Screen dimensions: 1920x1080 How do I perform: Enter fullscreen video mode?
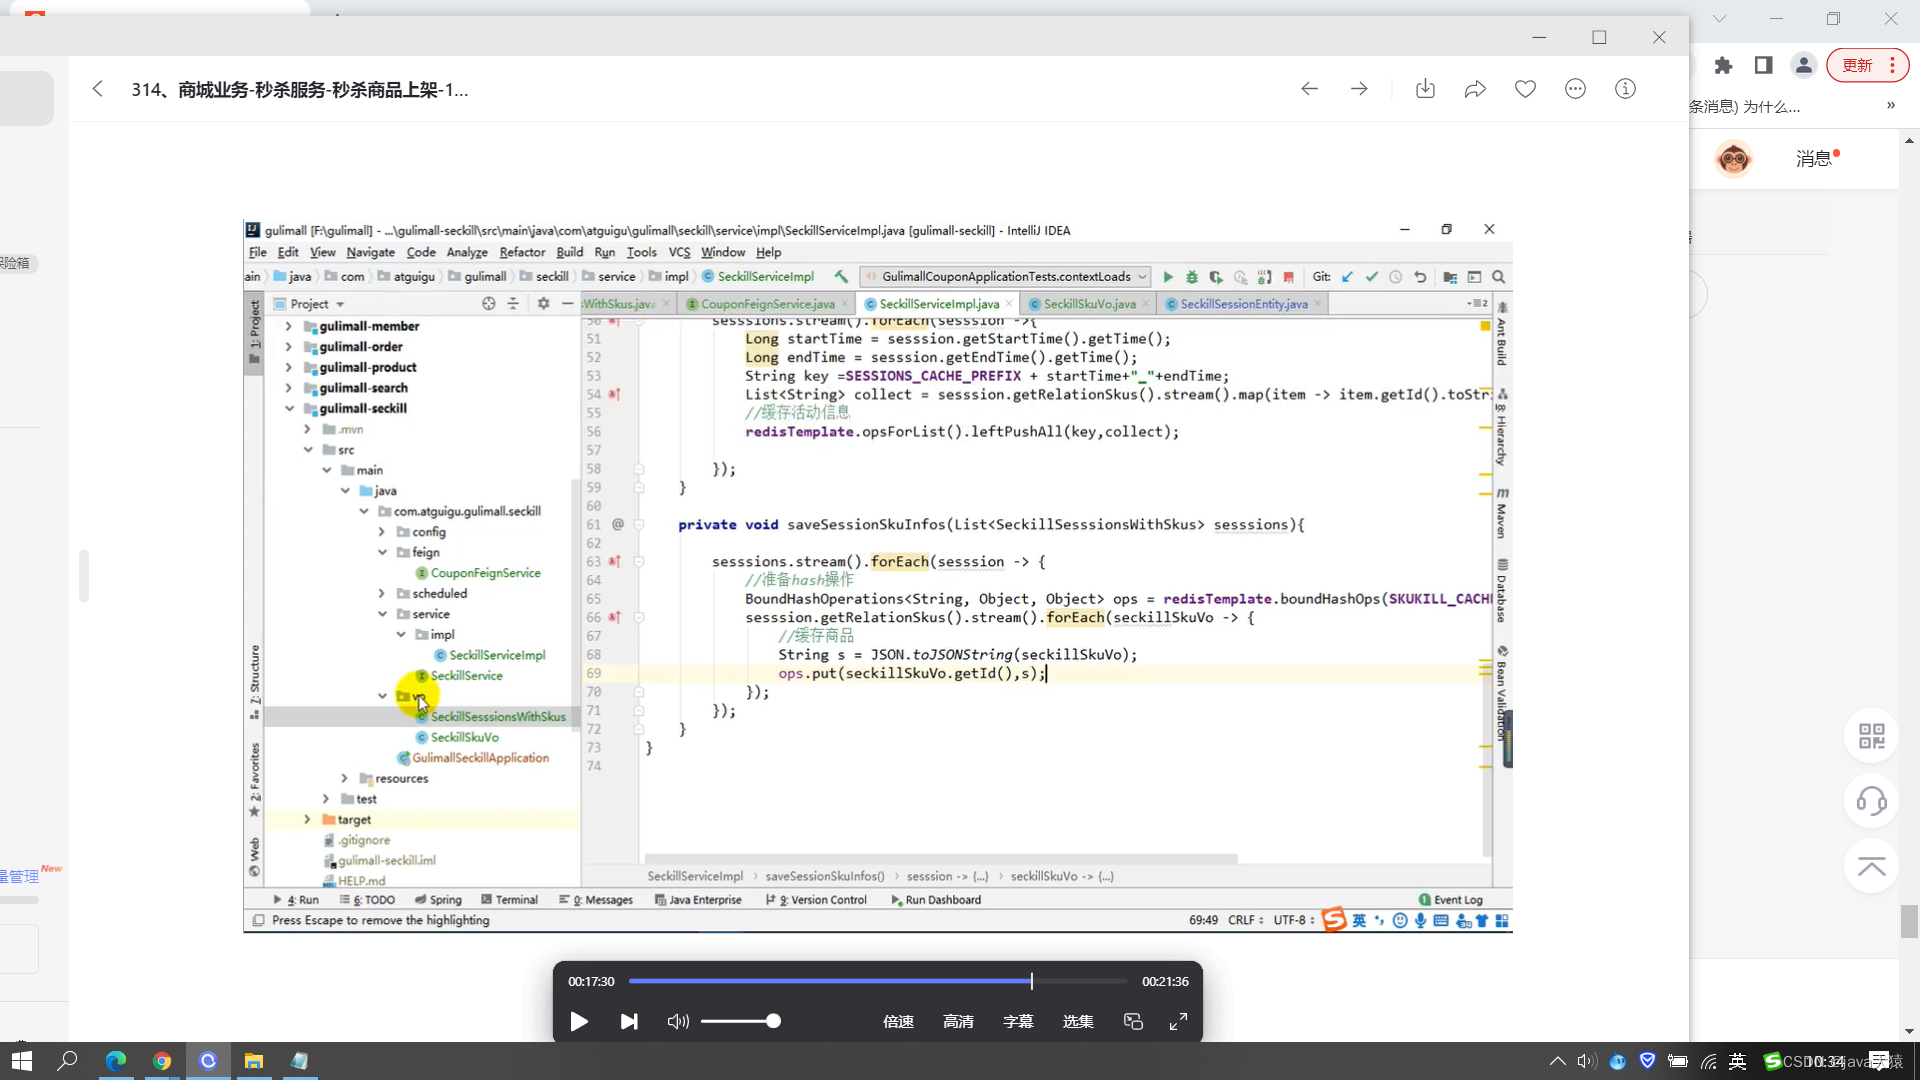1178,1021
